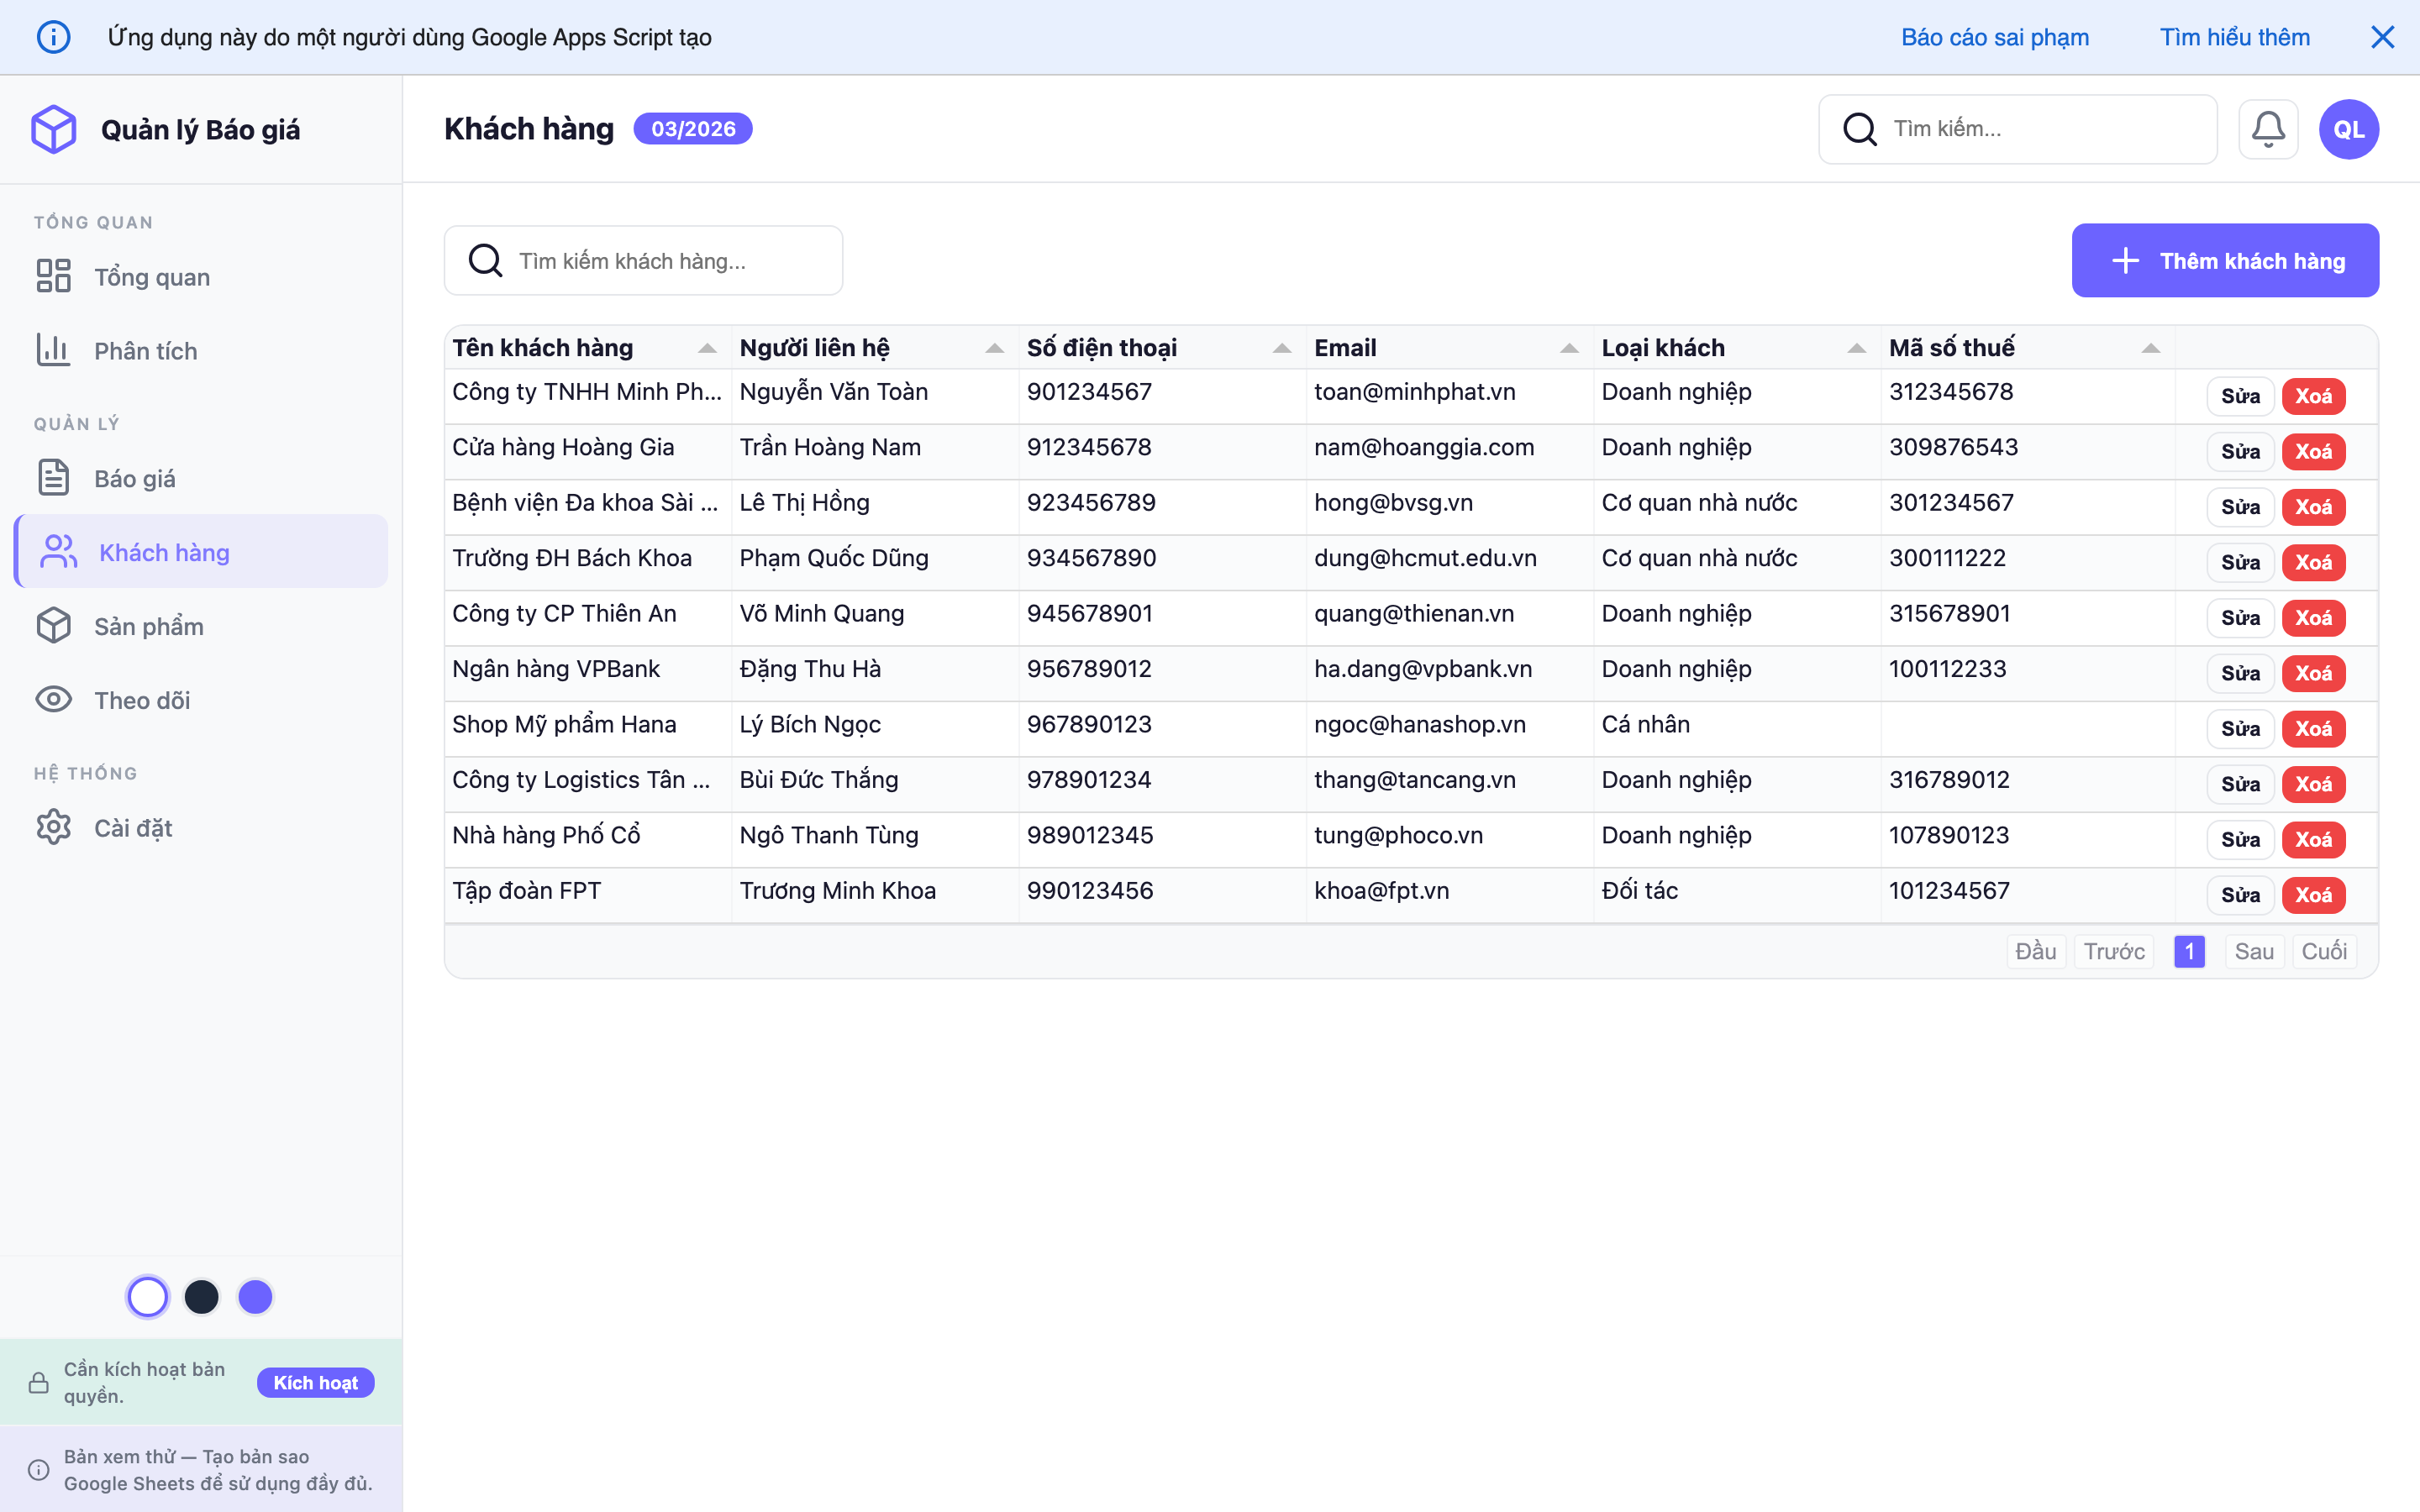Screen dimensions: 2420x1512
Task: Open the QL user avatar
Action: [x=2348, y=129]
